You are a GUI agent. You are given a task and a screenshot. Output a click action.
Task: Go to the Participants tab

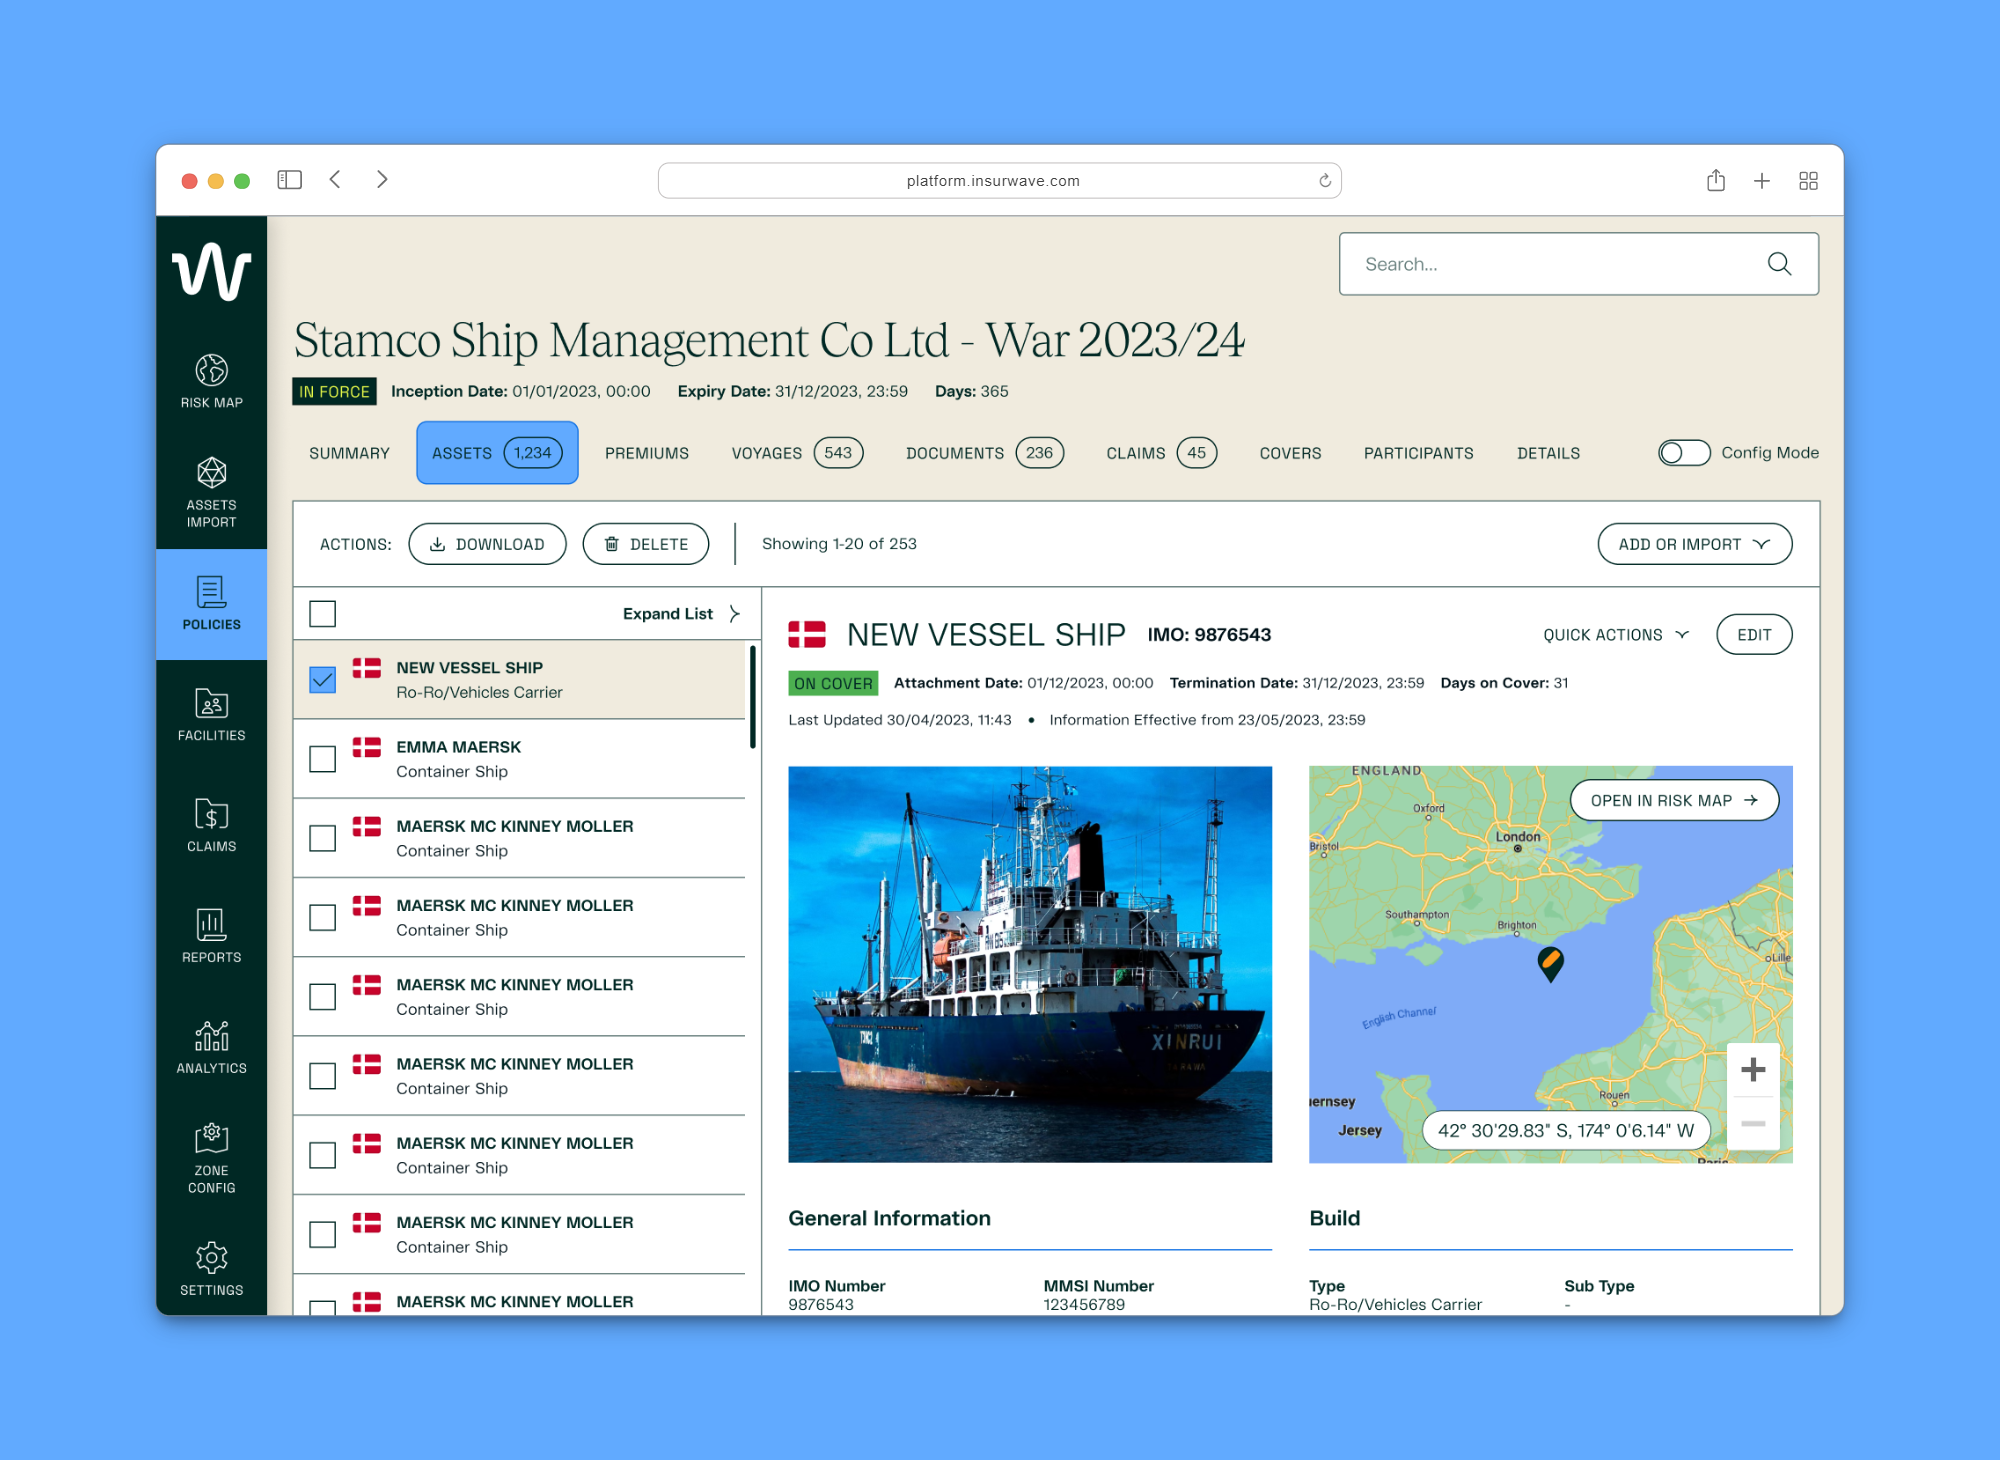pos(1418,453)
